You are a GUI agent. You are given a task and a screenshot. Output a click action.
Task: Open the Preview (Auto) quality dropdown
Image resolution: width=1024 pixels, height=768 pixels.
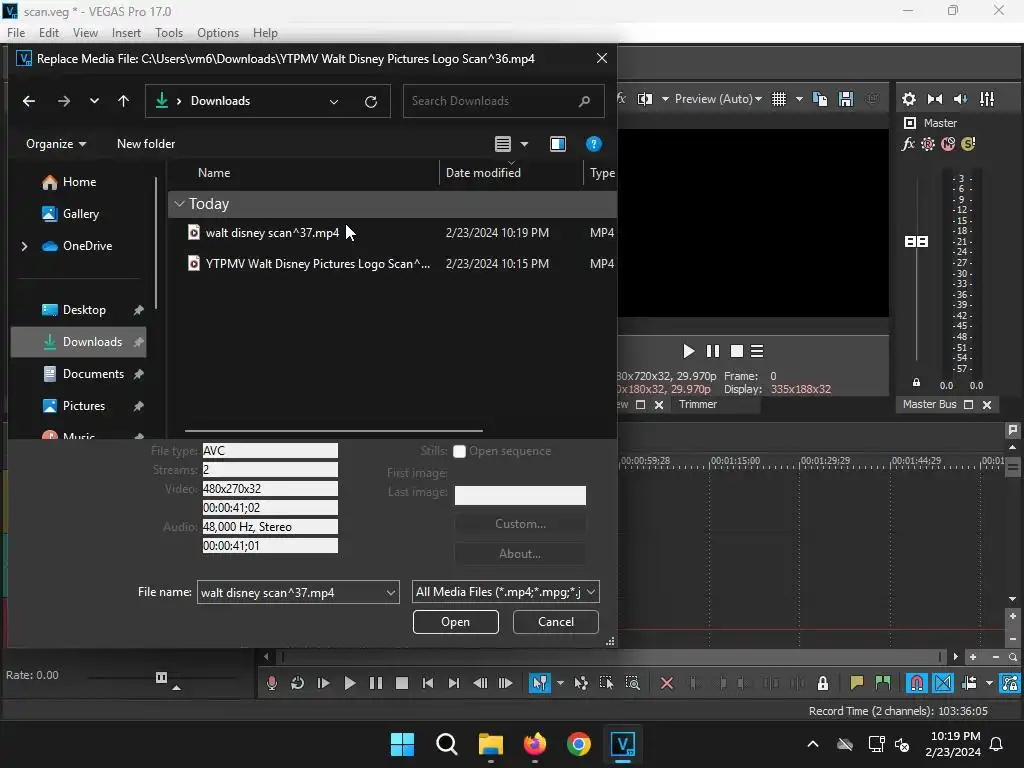(x=718, y=99)
